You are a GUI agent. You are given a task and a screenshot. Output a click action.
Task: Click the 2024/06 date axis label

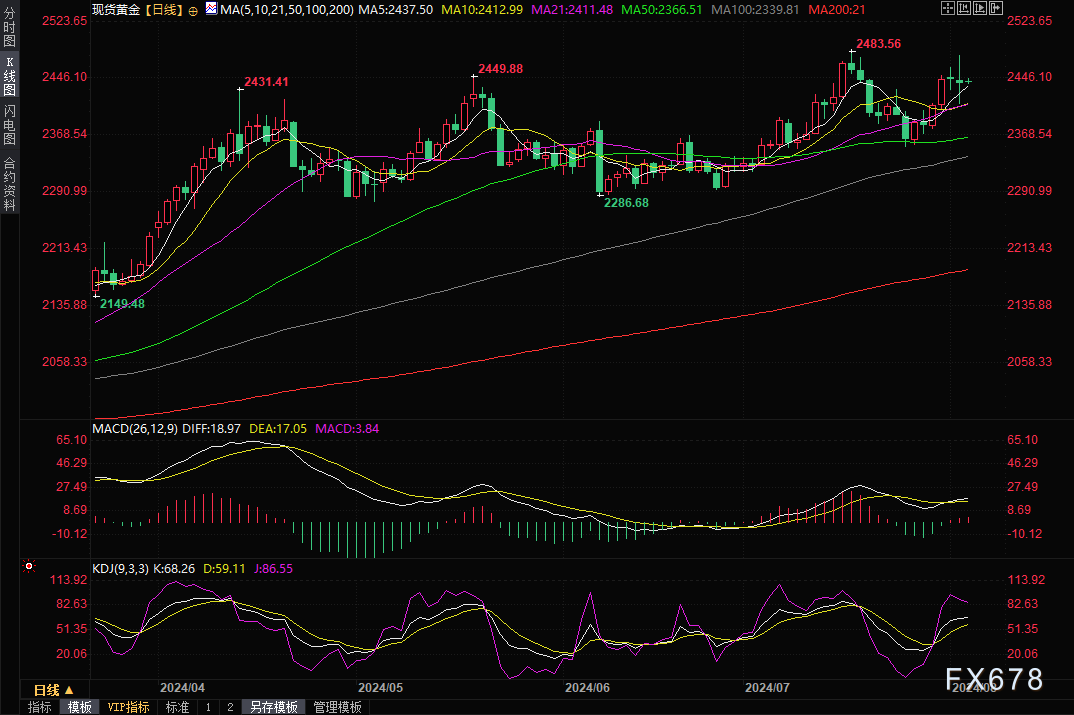[587, 688]
